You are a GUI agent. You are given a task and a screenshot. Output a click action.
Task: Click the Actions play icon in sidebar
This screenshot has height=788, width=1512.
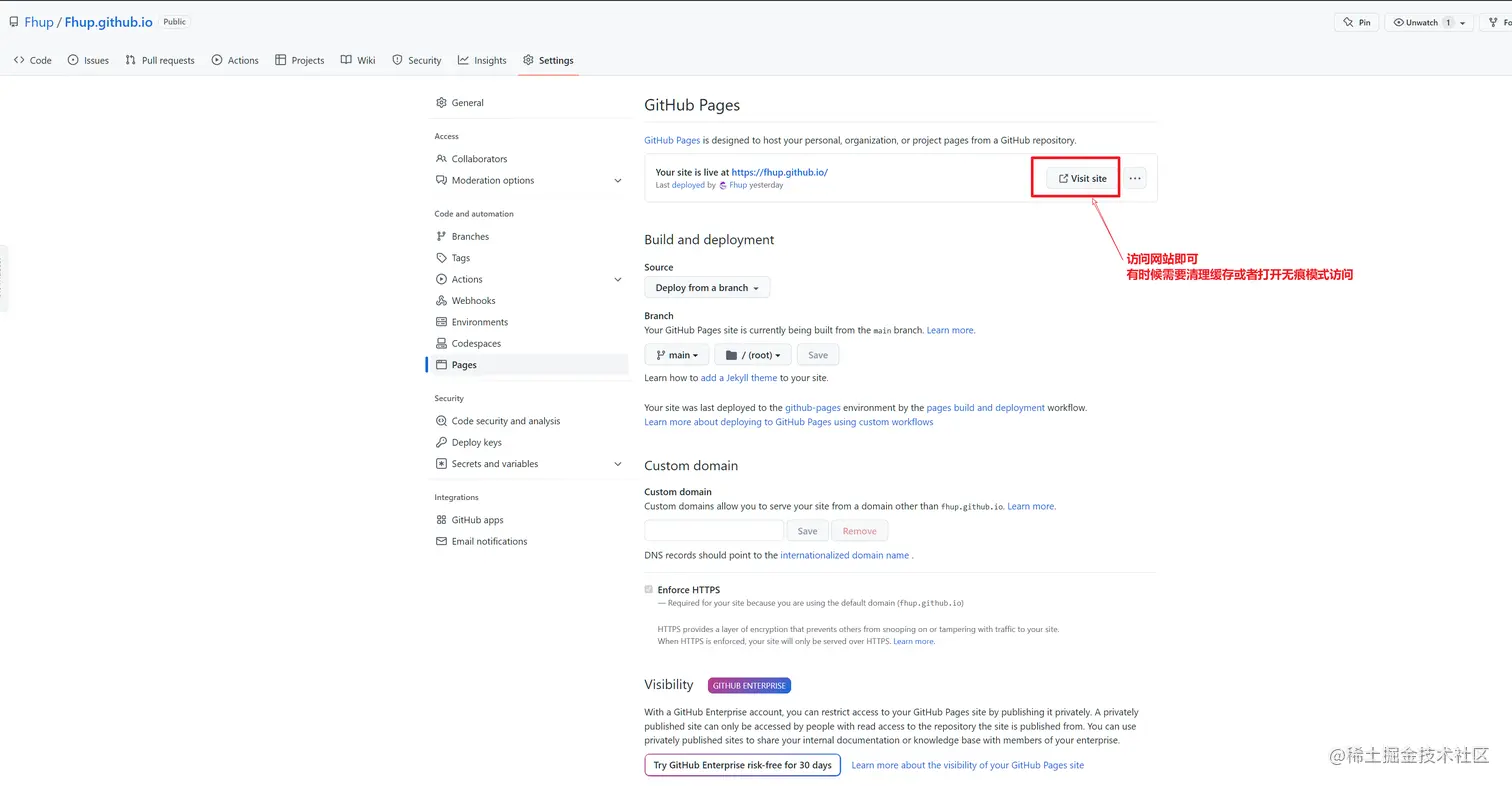[441, 279]
